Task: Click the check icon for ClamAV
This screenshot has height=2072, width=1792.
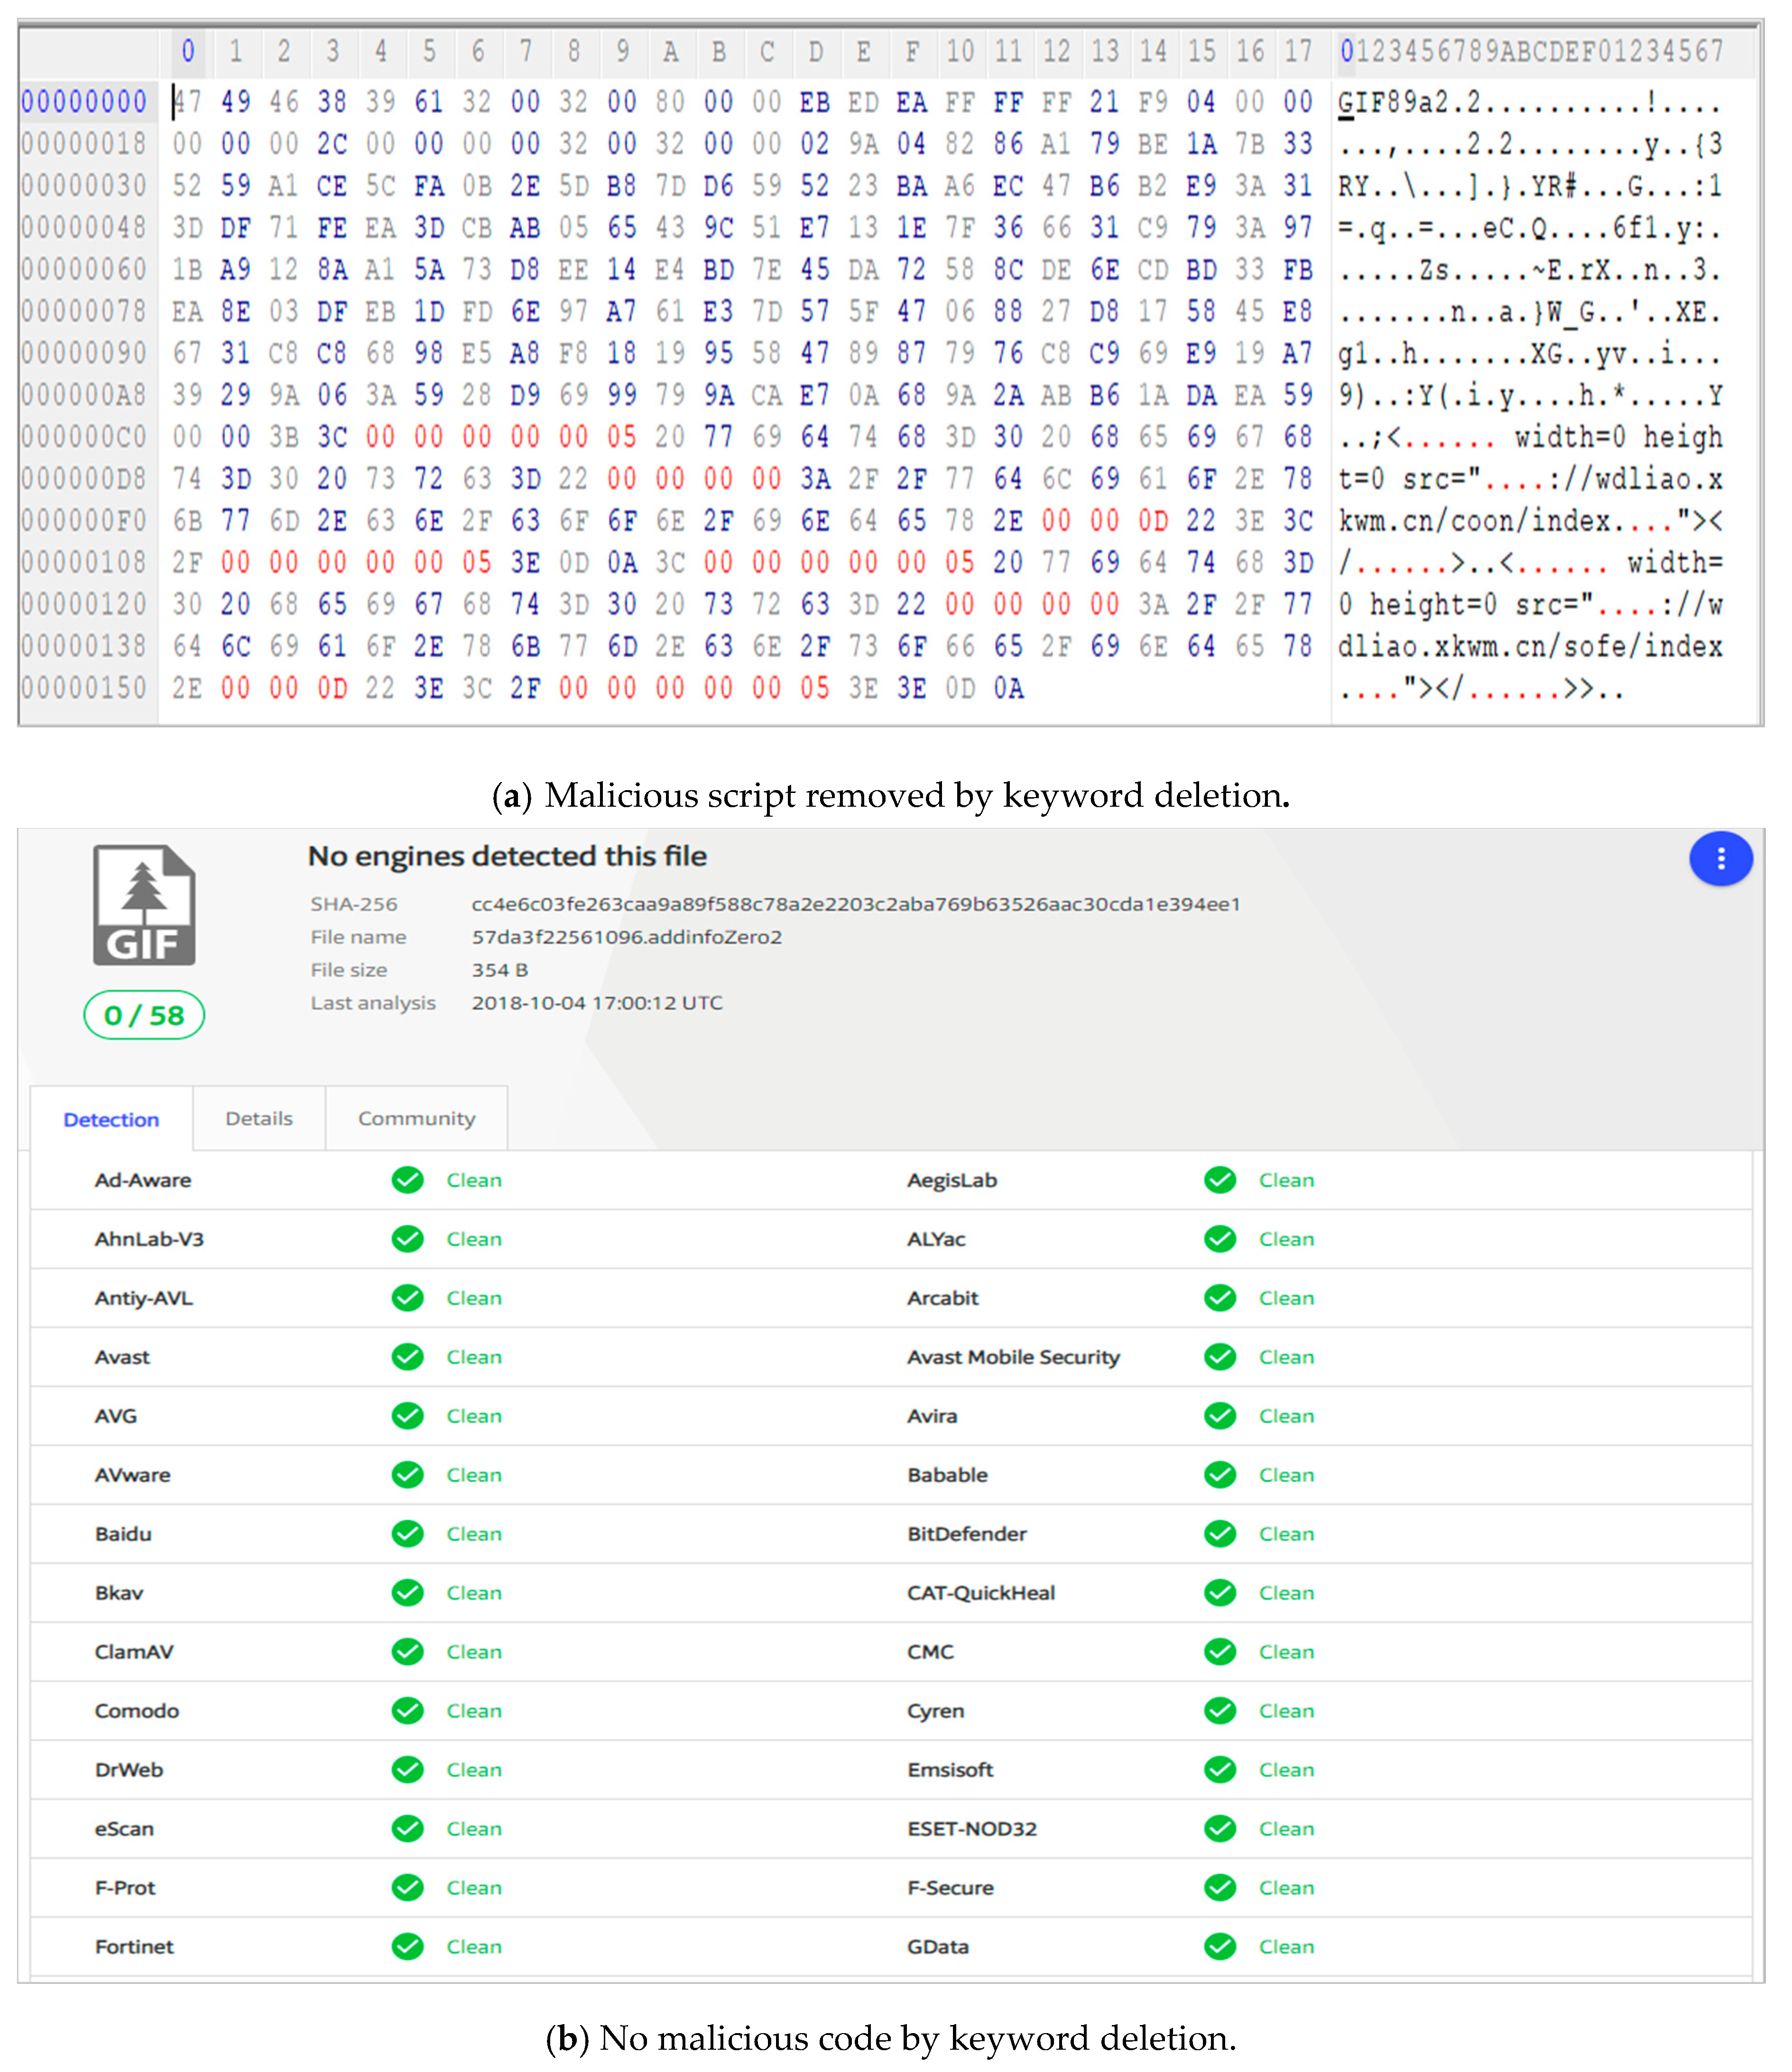Action: tap(407, 1651)
